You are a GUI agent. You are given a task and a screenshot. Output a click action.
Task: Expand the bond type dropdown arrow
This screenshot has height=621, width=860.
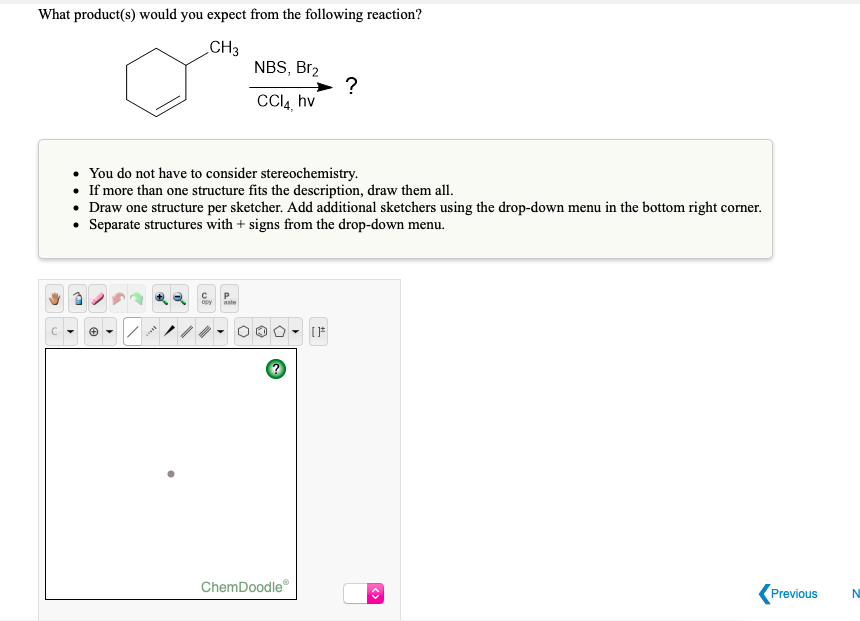tap(220, 331)
